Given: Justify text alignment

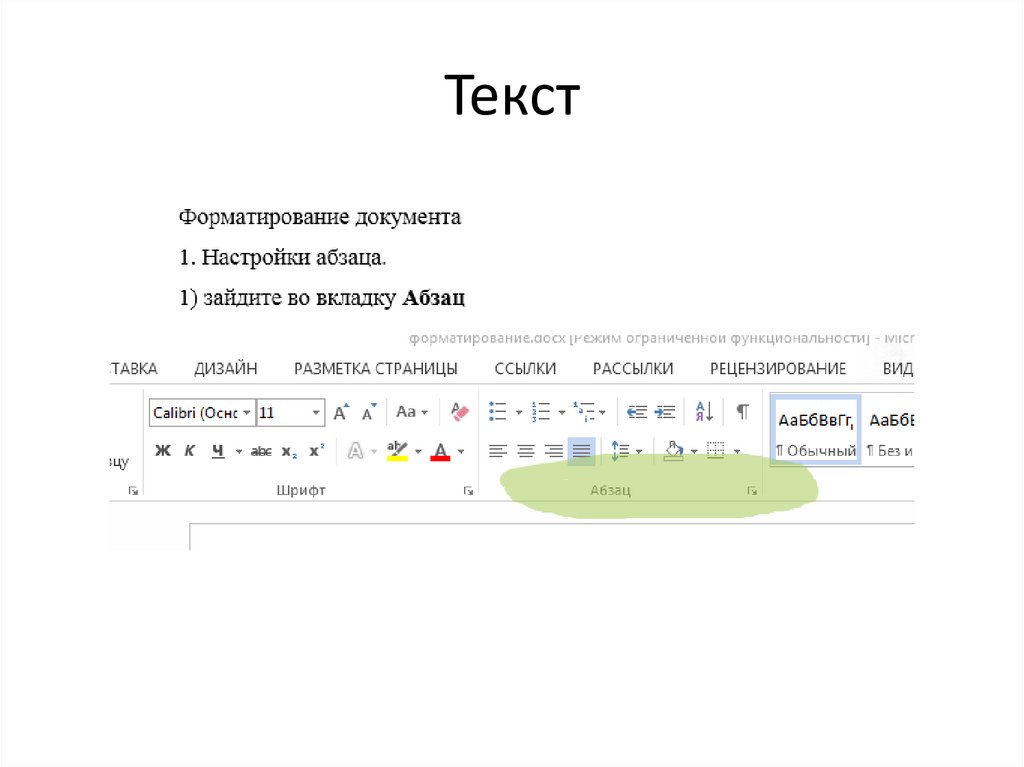Looking at the screenshot, I should [581, 451].
